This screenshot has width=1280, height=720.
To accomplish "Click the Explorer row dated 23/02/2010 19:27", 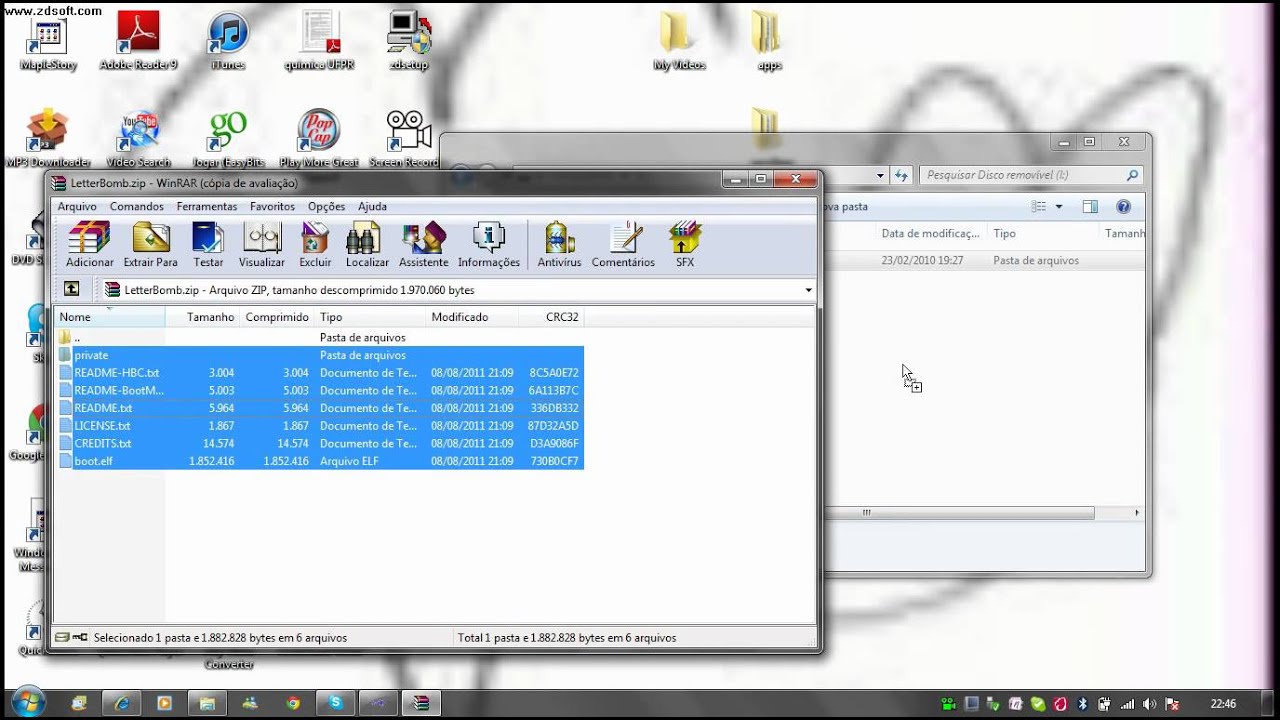I will pyautogui.click(x=985, y=260).
